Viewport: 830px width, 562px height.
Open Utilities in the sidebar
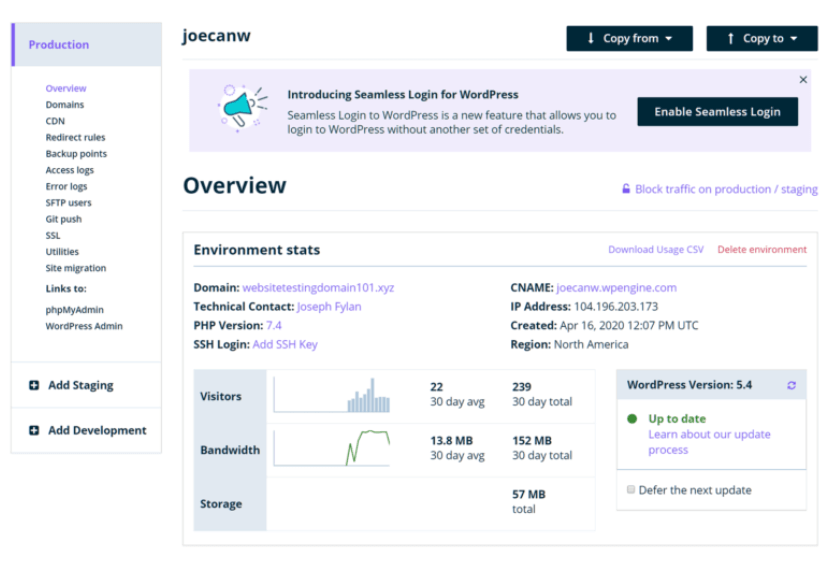coord(62,252)
